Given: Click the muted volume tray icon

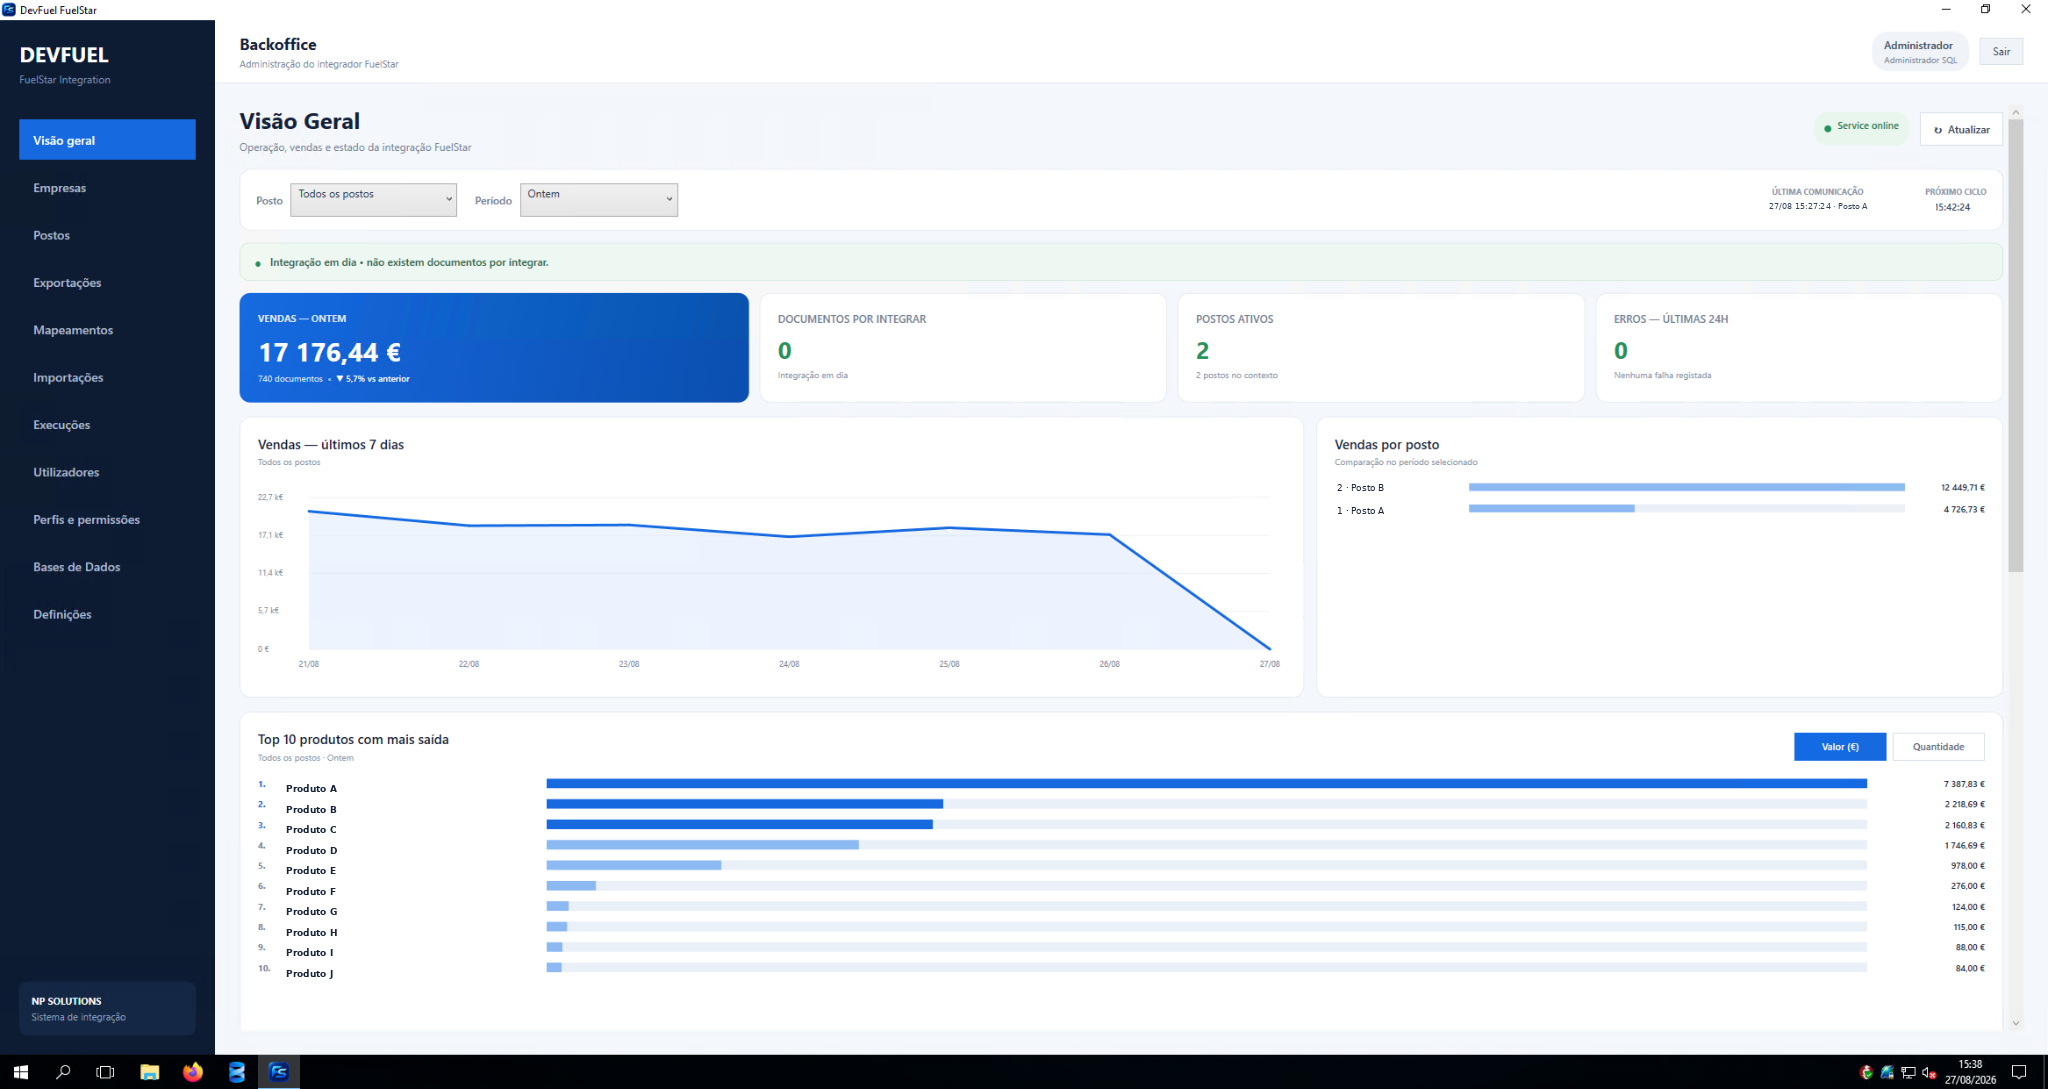Looking at the screenshot, I should [x=1929, y=1073].
